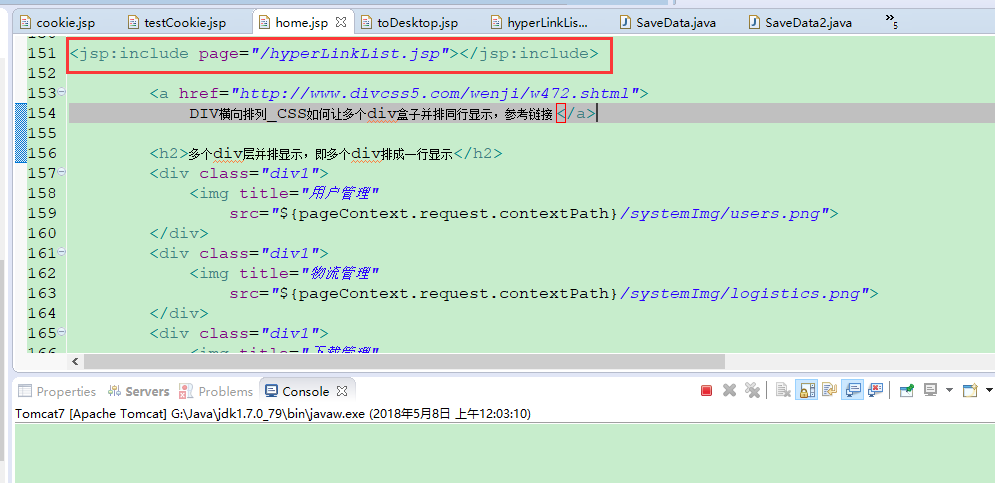
Task: Click the closing </div> on line 164
Action: coord(179,313)
